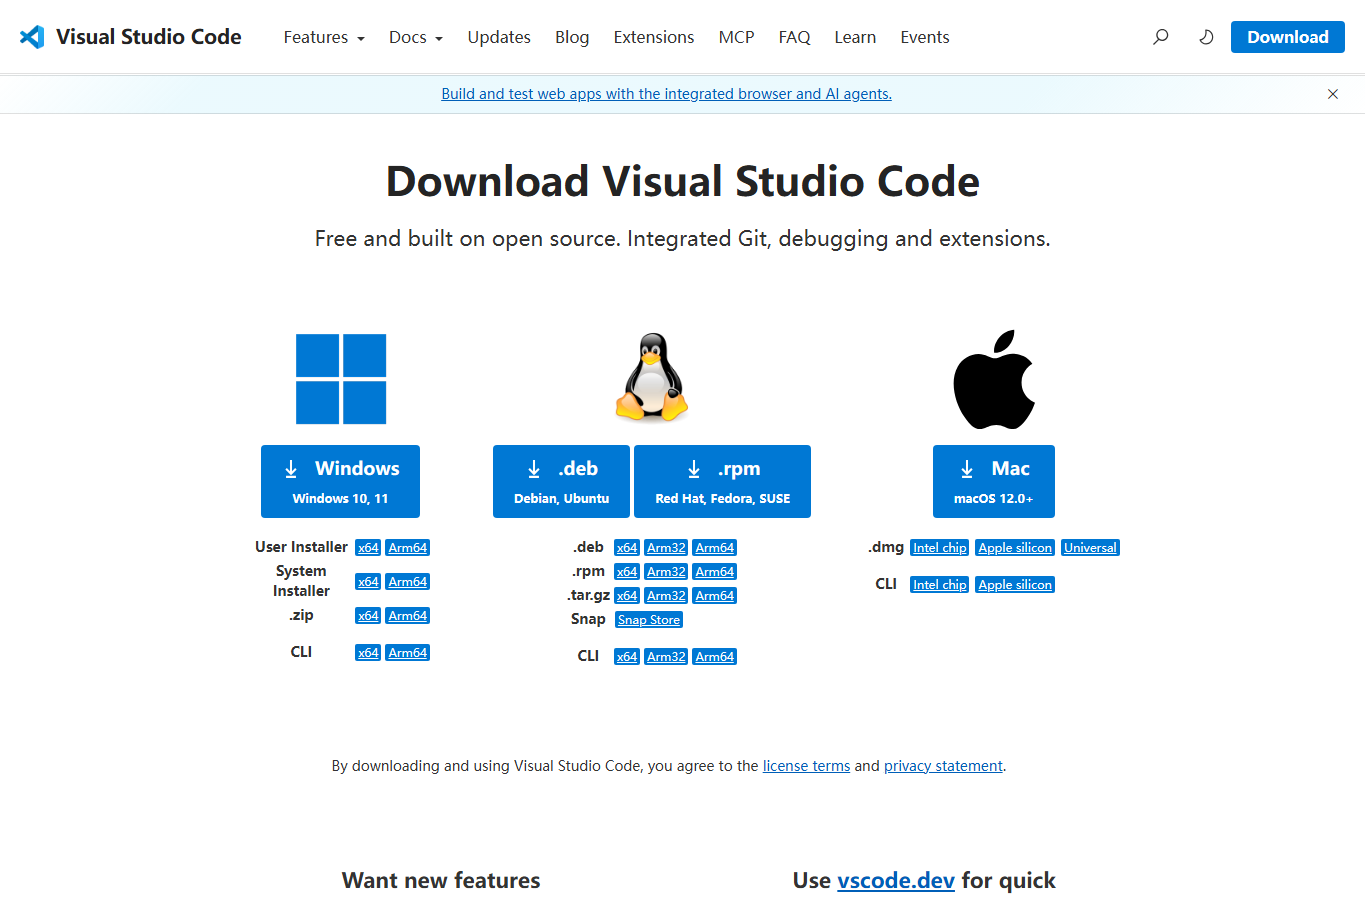The width and height of the screenshot is (1365, 900).
Task: Select Windows .zip Arm64 link
Action: click(408, 616)
